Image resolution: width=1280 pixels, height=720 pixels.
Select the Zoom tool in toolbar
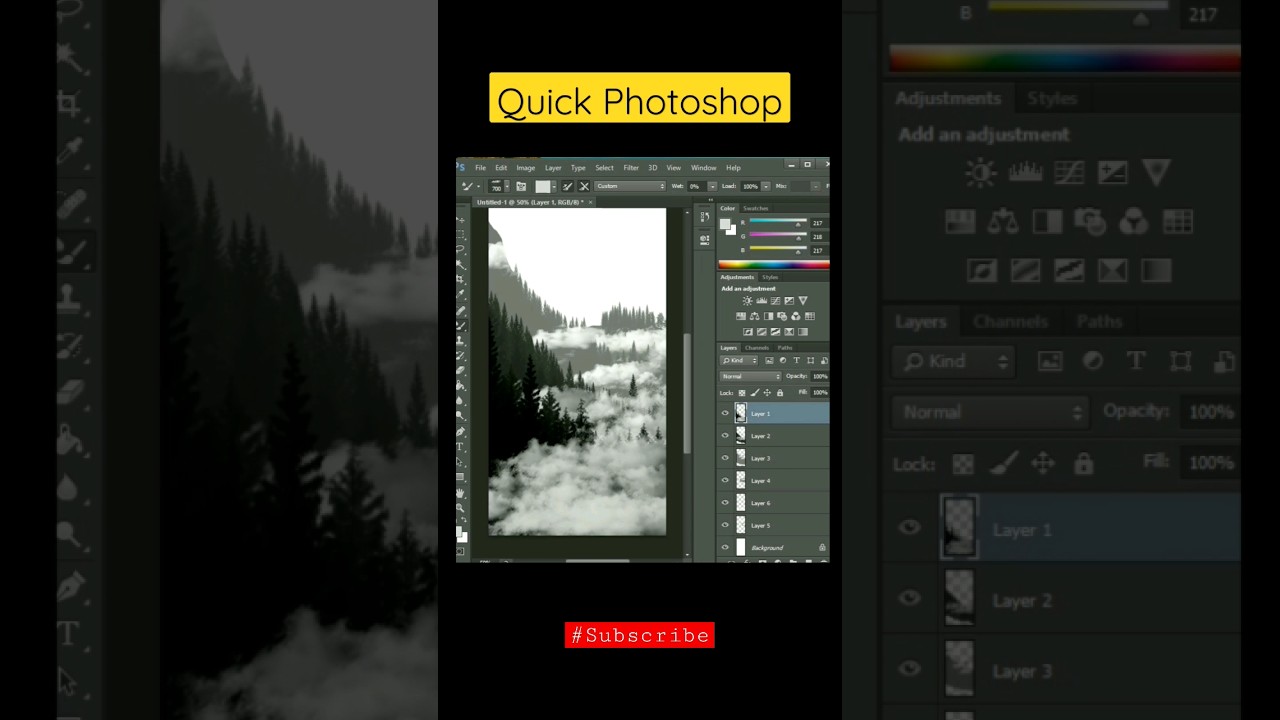460,507
